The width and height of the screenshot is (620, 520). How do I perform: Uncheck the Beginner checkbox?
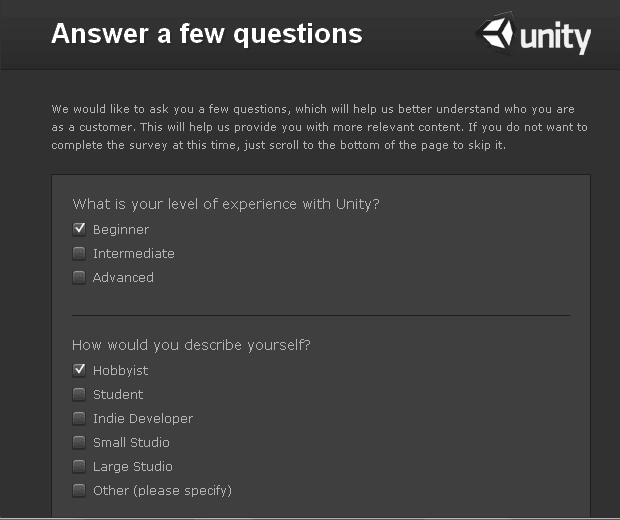pyautogui.click(x=79, y=229)
